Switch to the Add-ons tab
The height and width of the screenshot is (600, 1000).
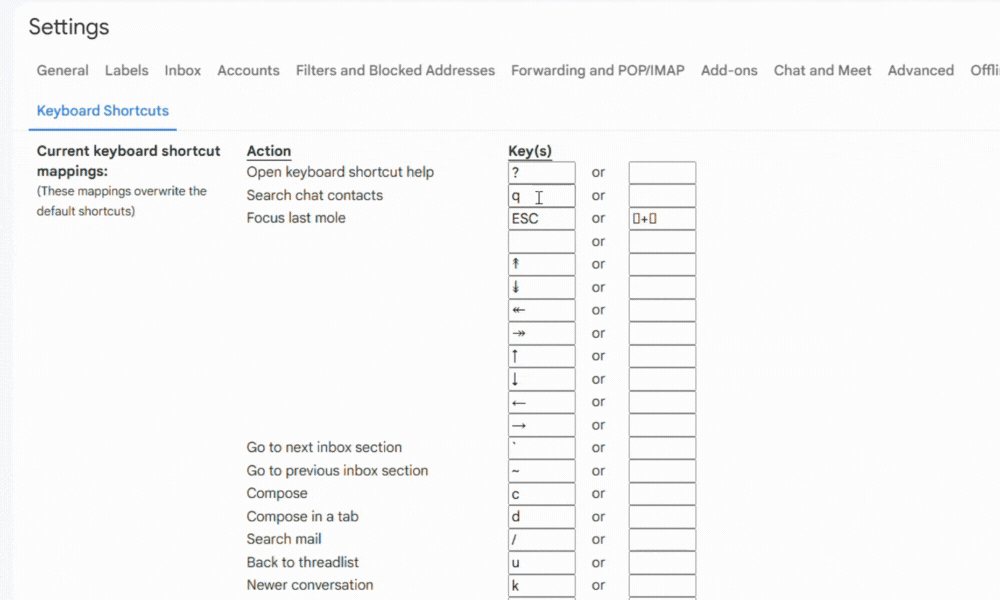[x=729, y=70]
